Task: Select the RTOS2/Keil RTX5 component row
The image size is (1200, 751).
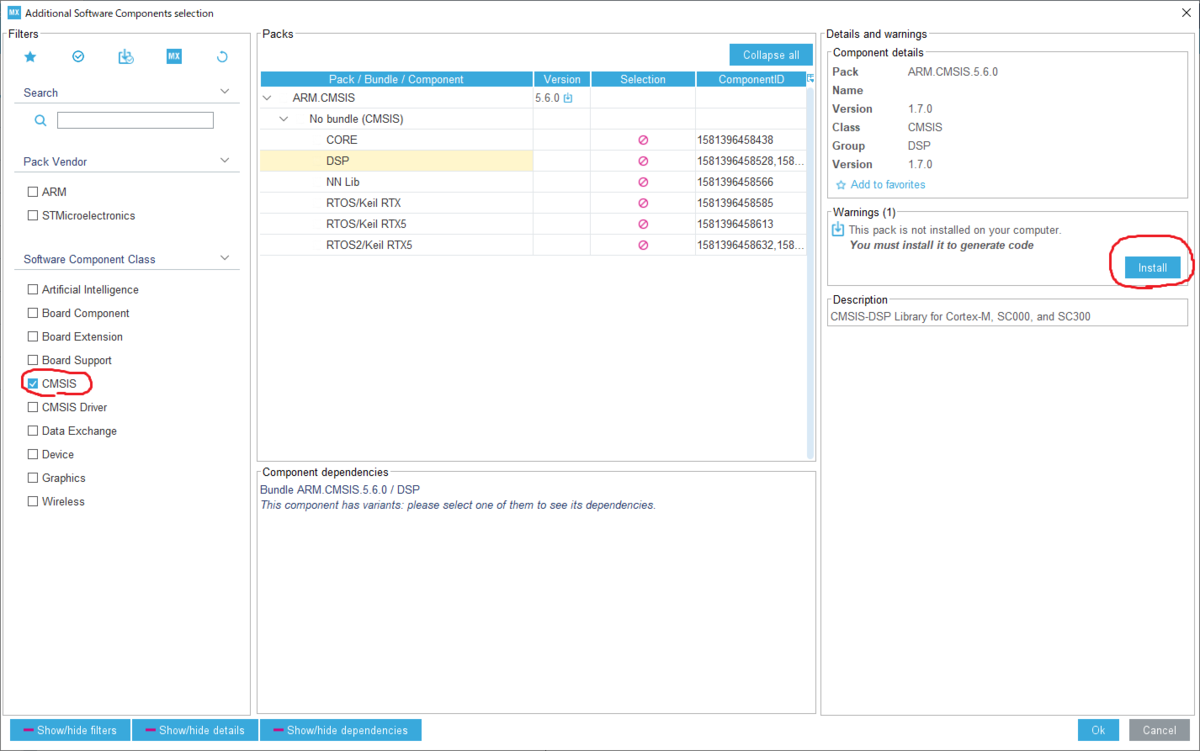Action: pos(533,245)
